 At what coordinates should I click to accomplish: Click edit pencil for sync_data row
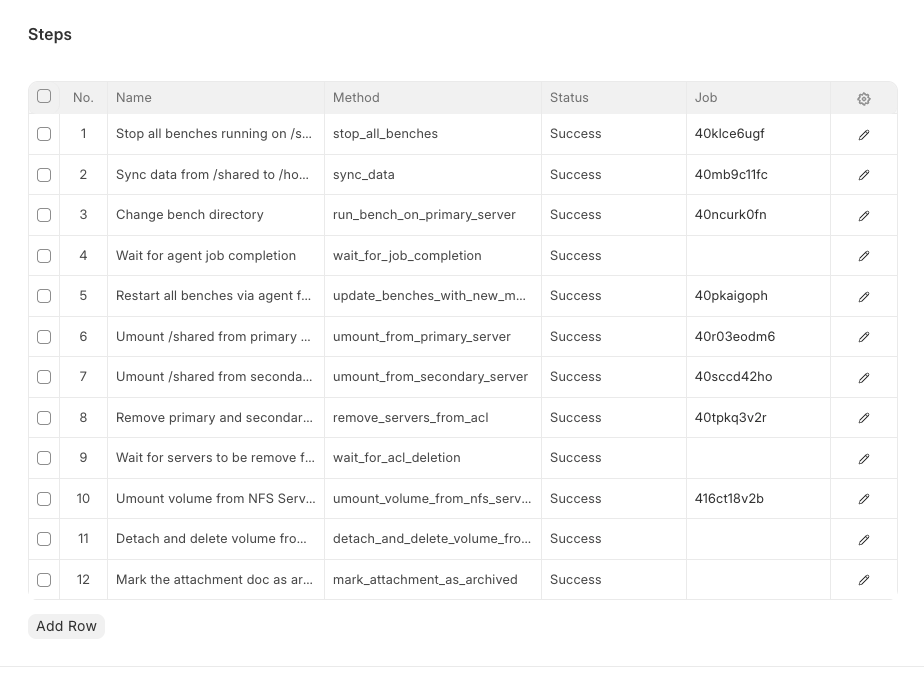point(864,175)
